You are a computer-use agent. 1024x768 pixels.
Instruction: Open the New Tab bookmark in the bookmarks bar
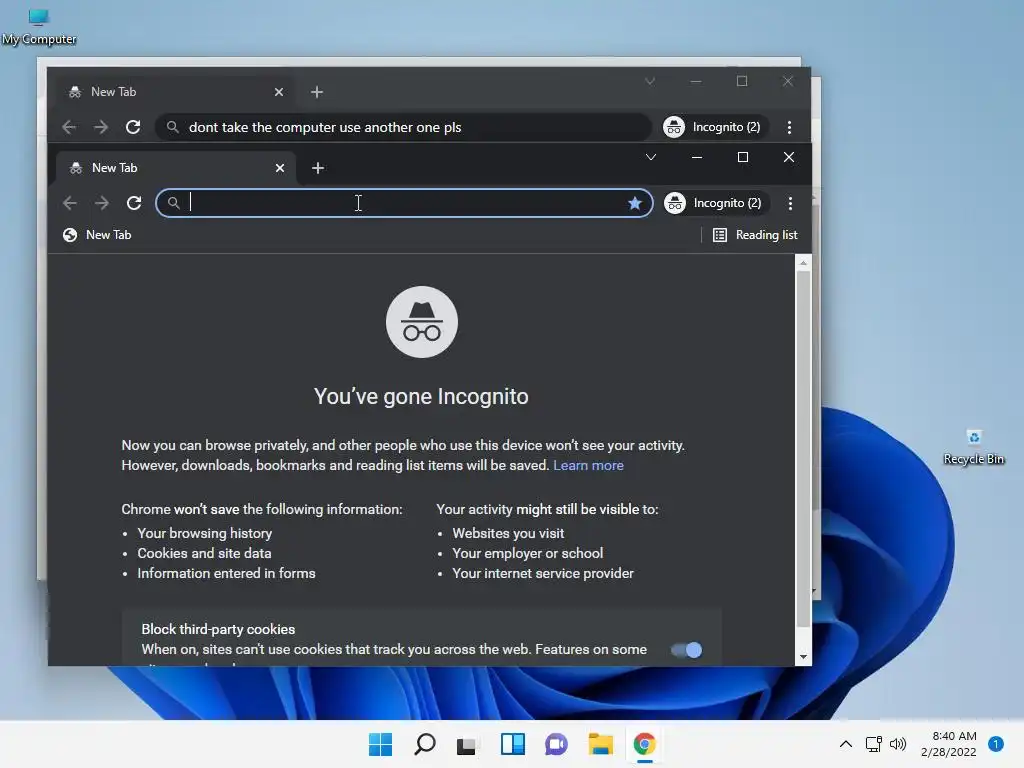coord(97,235)
